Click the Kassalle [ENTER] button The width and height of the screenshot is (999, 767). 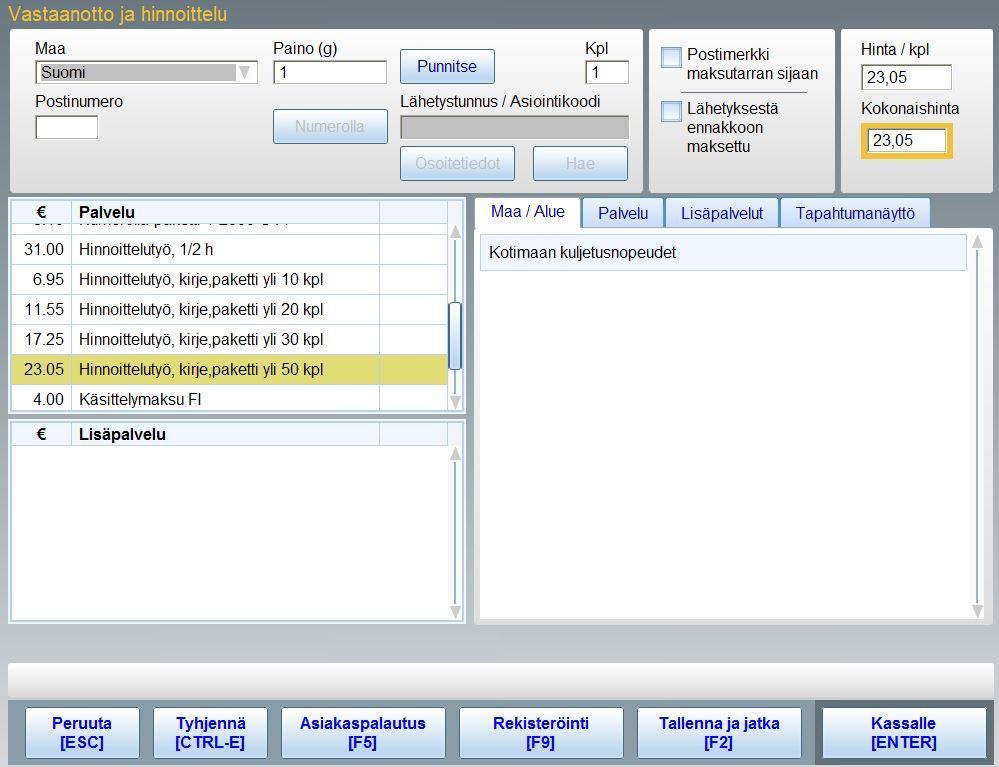point(904,733)
